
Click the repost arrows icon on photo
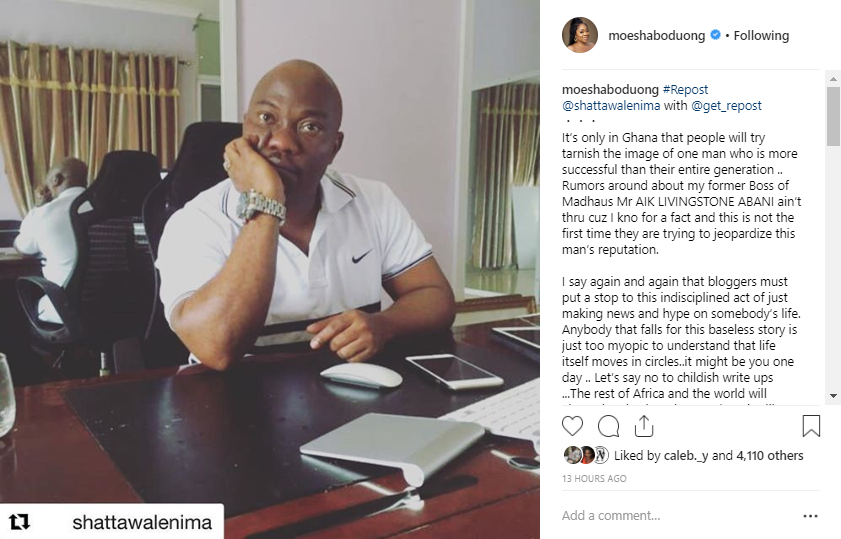coord(19,522)
